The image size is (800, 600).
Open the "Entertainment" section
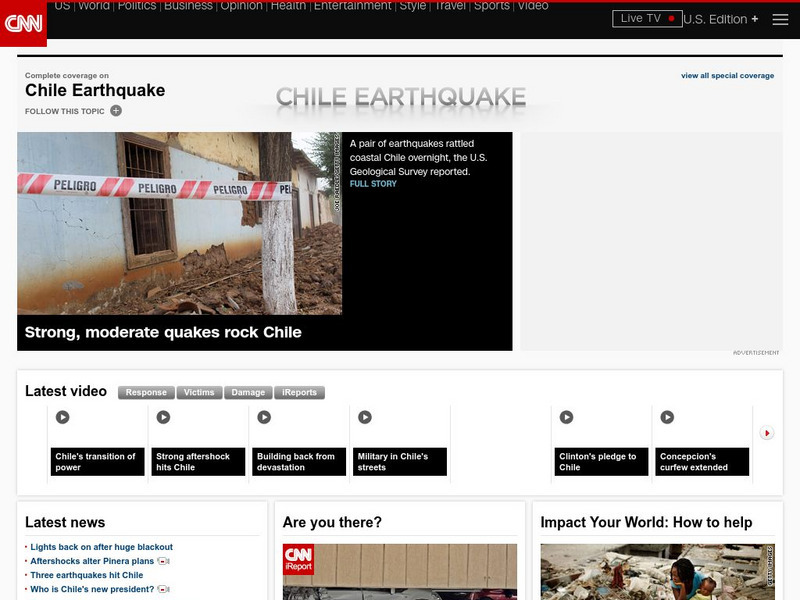click(352, 6)
